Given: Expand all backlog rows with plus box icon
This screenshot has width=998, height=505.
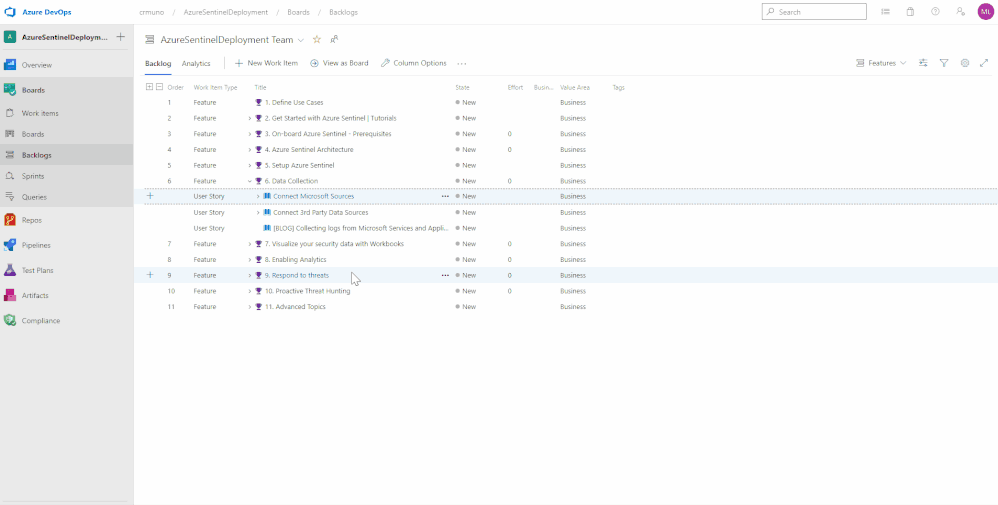Looking at the screenshot, I should (150, 87).
